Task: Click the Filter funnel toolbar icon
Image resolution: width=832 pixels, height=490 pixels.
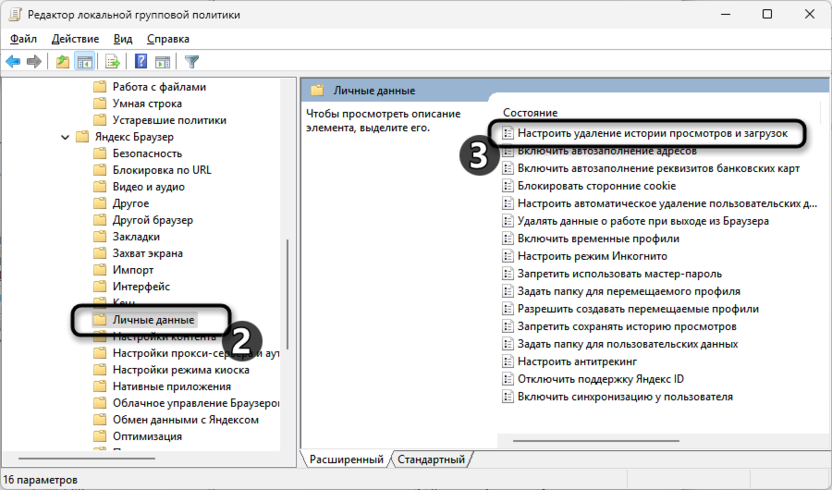Action: 192,62
